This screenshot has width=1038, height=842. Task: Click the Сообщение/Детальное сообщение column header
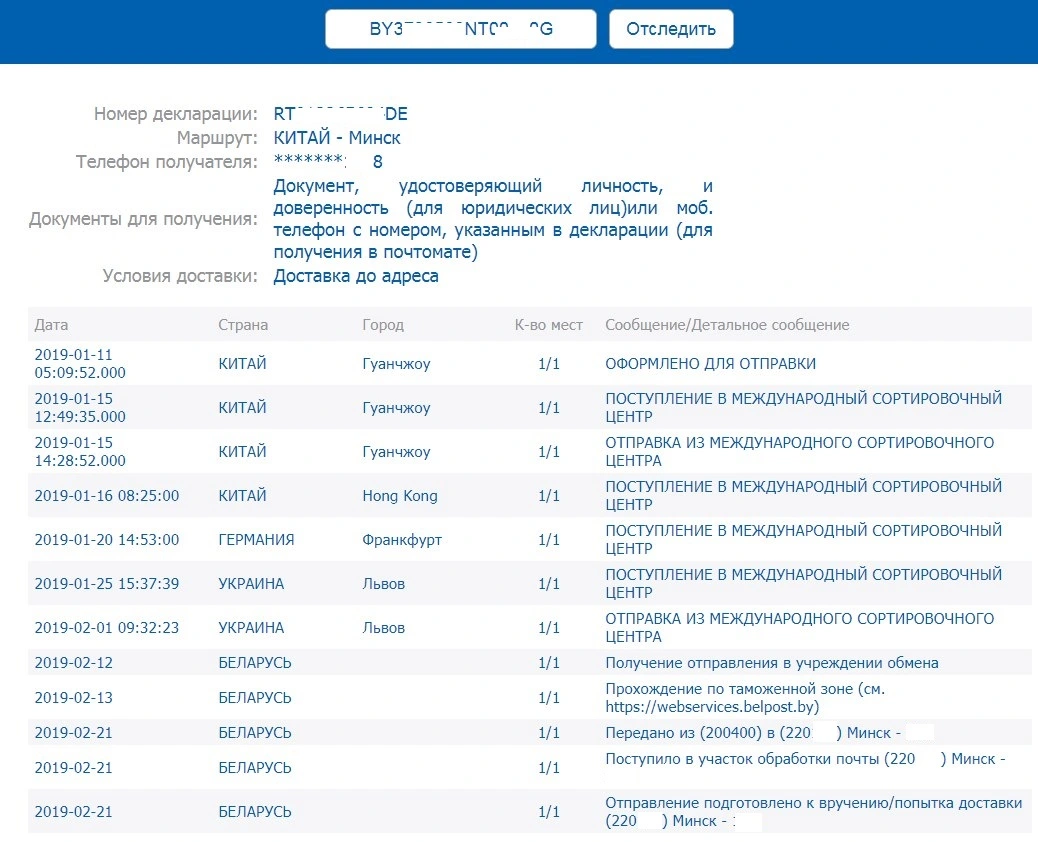727,325
